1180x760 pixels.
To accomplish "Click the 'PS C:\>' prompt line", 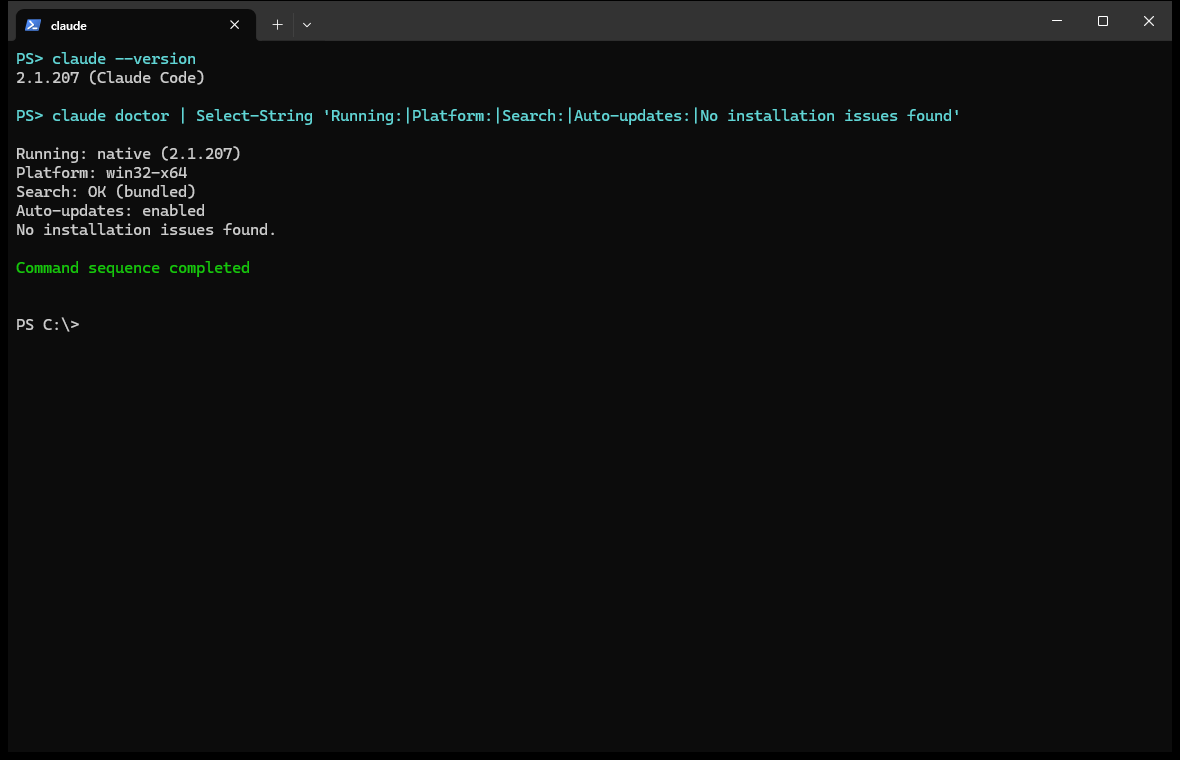I will click(x=47, y=324).
